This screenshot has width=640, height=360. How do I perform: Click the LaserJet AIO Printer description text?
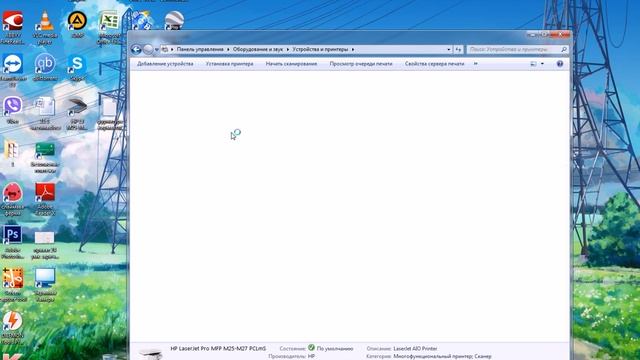click(415, 349)
